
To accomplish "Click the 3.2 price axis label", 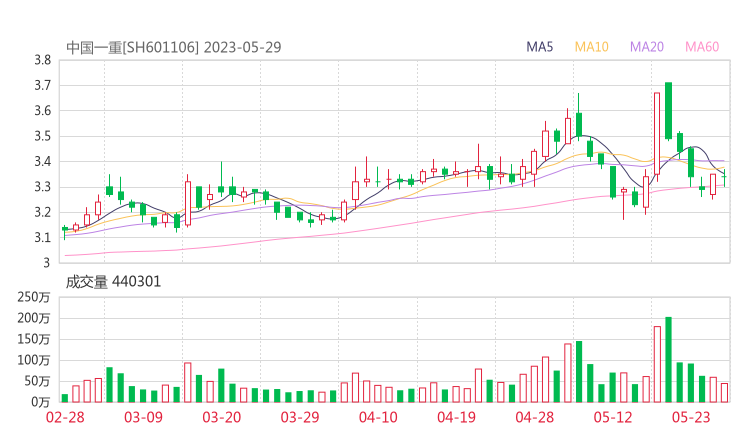I will (42, 212).
